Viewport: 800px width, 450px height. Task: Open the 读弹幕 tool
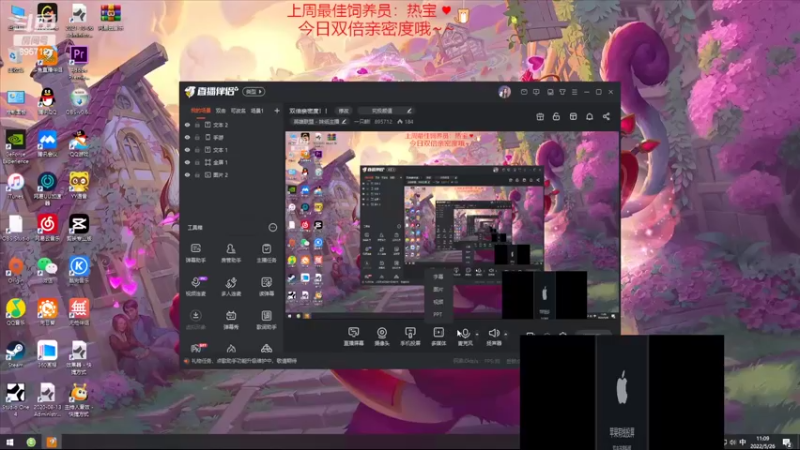tap(266, 287)
